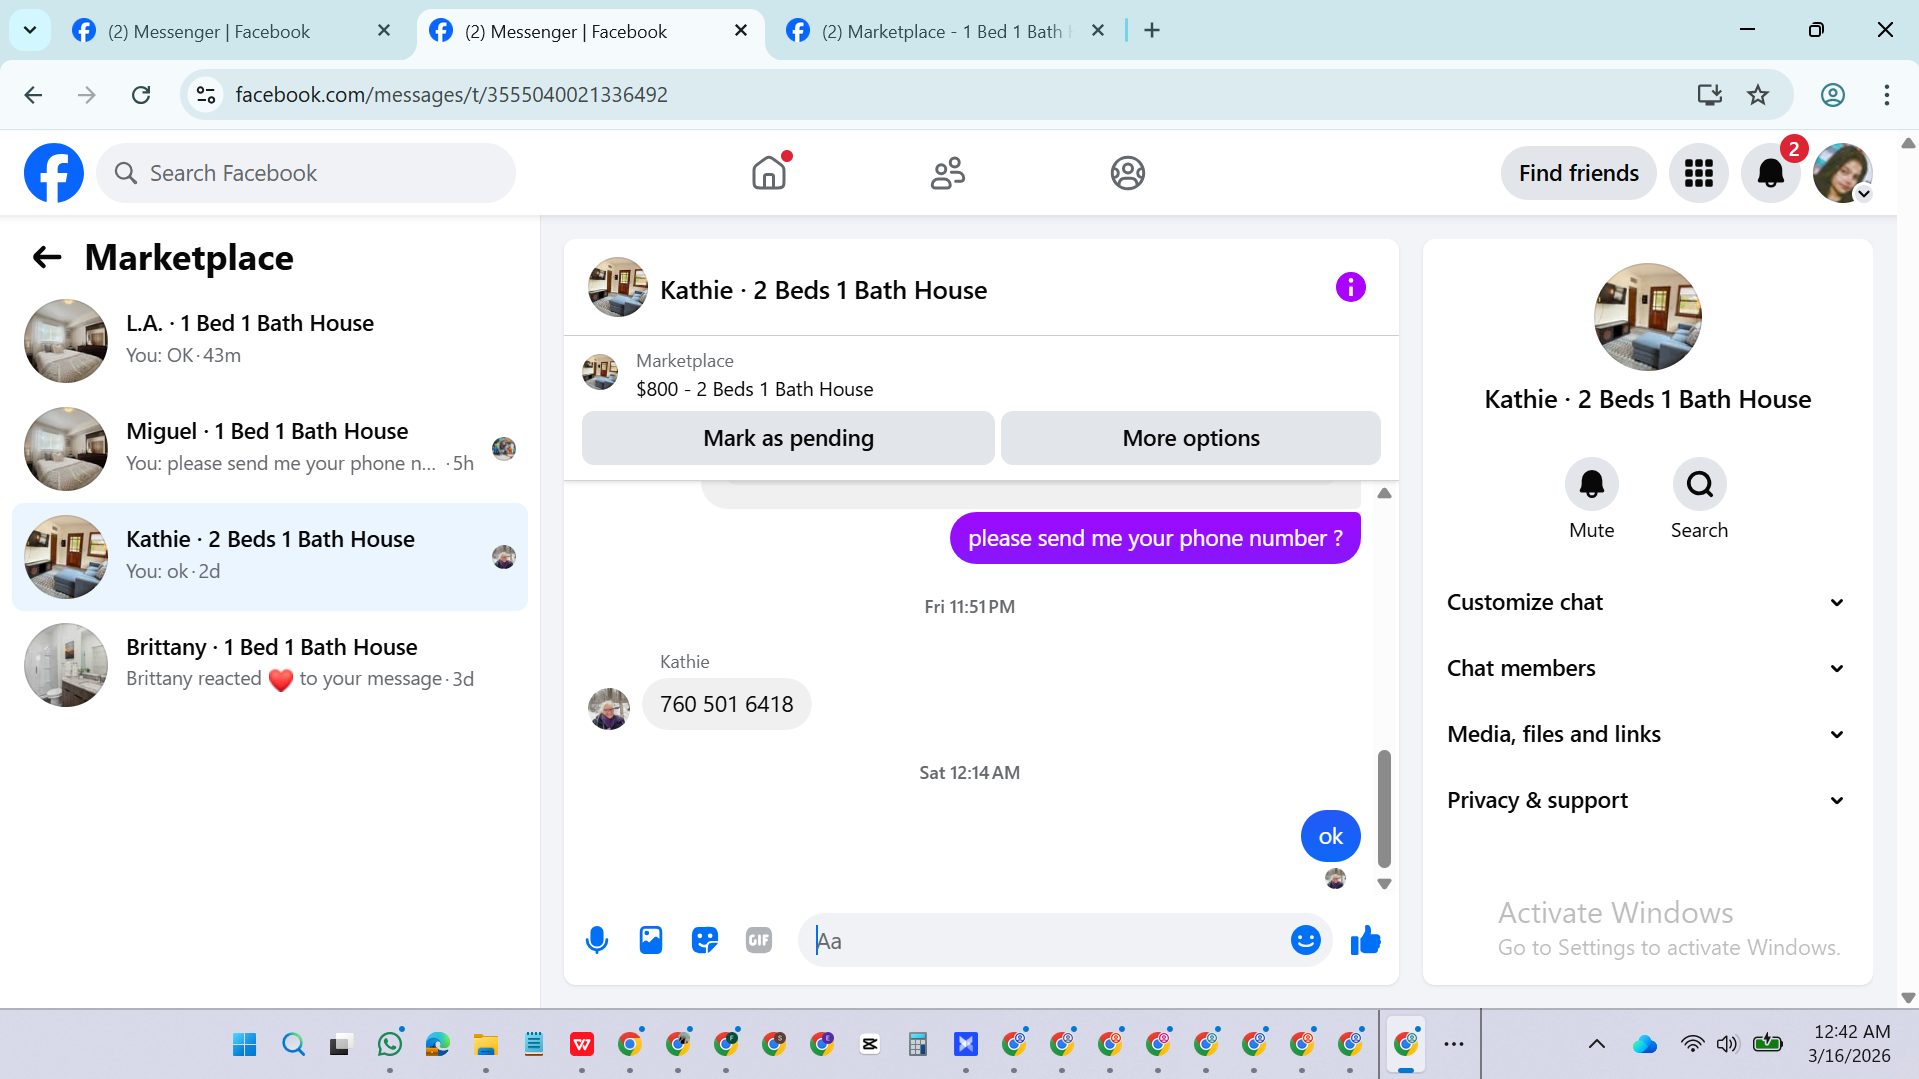
Task: Open Windows Start menu
Action: [244, 1044]
